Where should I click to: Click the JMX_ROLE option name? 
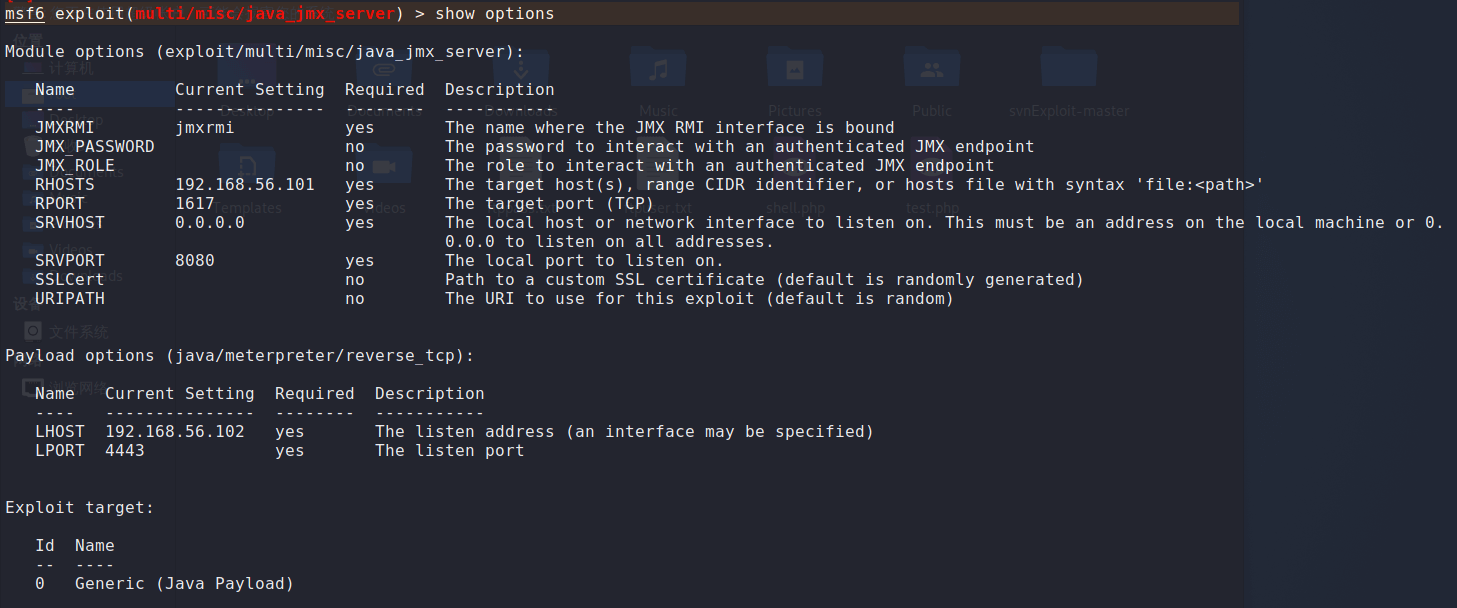(75, 165)
